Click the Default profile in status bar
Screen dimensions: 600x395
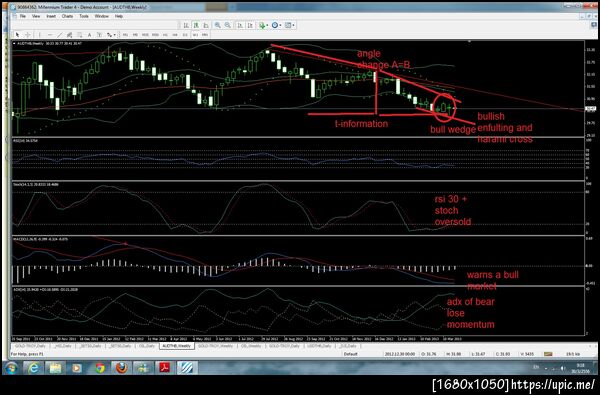pyautogui.click(x=351, y=354)
